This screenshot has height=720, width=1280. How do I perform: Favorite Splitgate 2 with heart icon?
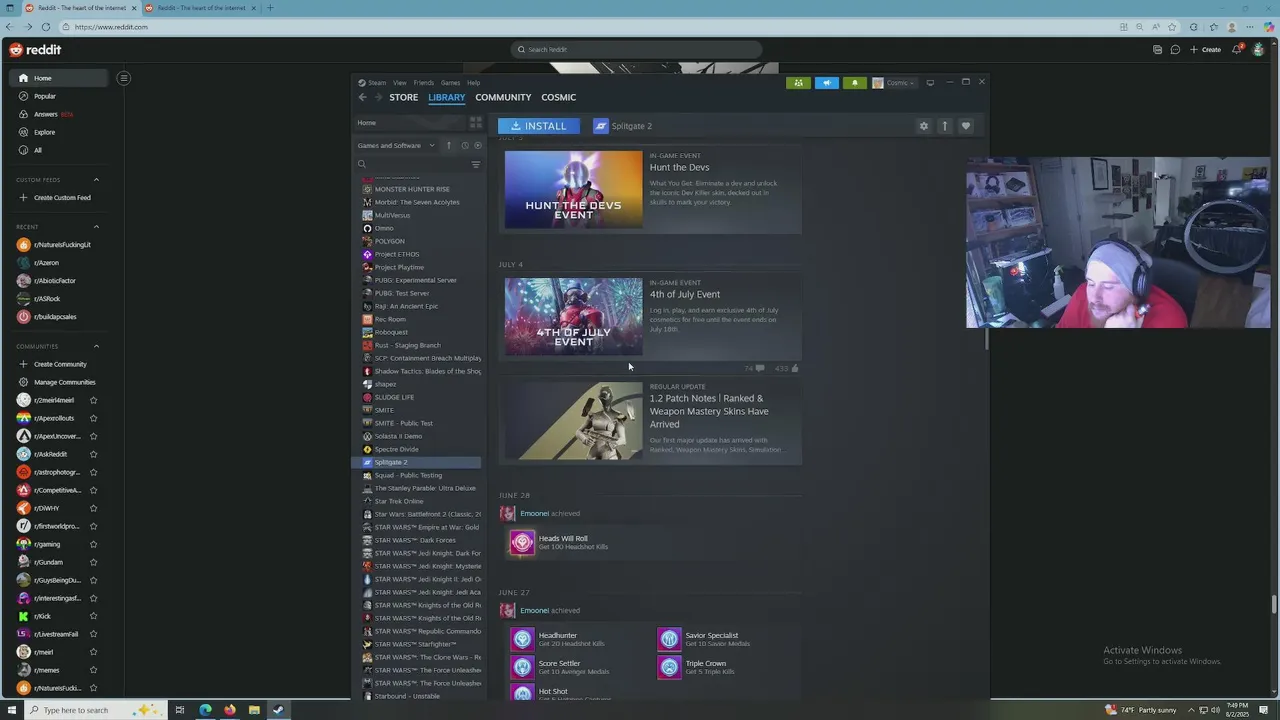(965, 126)
